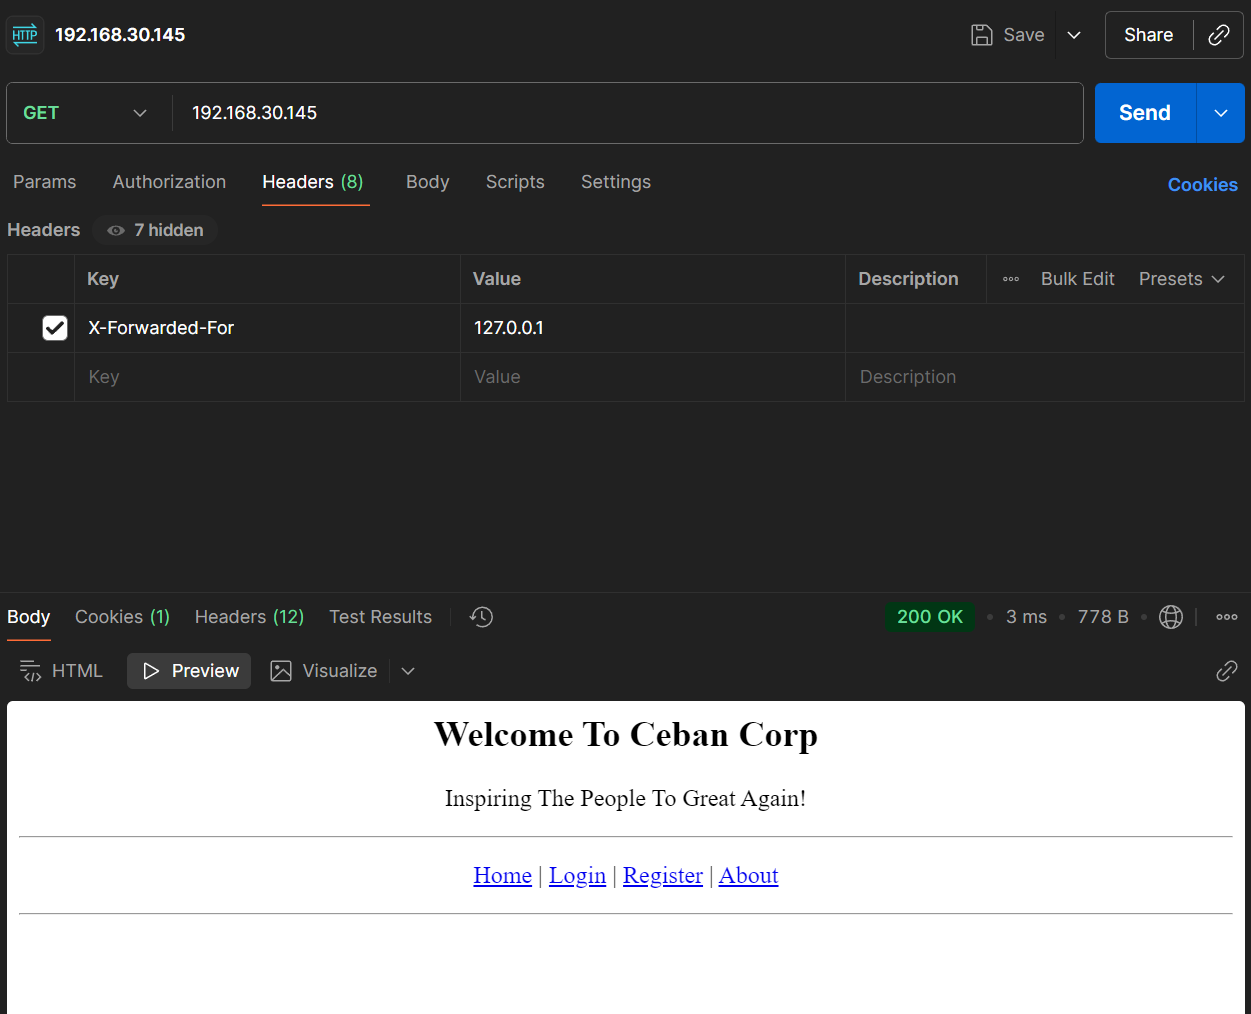Click the HTTP request type icon
The width and height of the screenshot is (1251, 1014).
(x=25, y=35)
